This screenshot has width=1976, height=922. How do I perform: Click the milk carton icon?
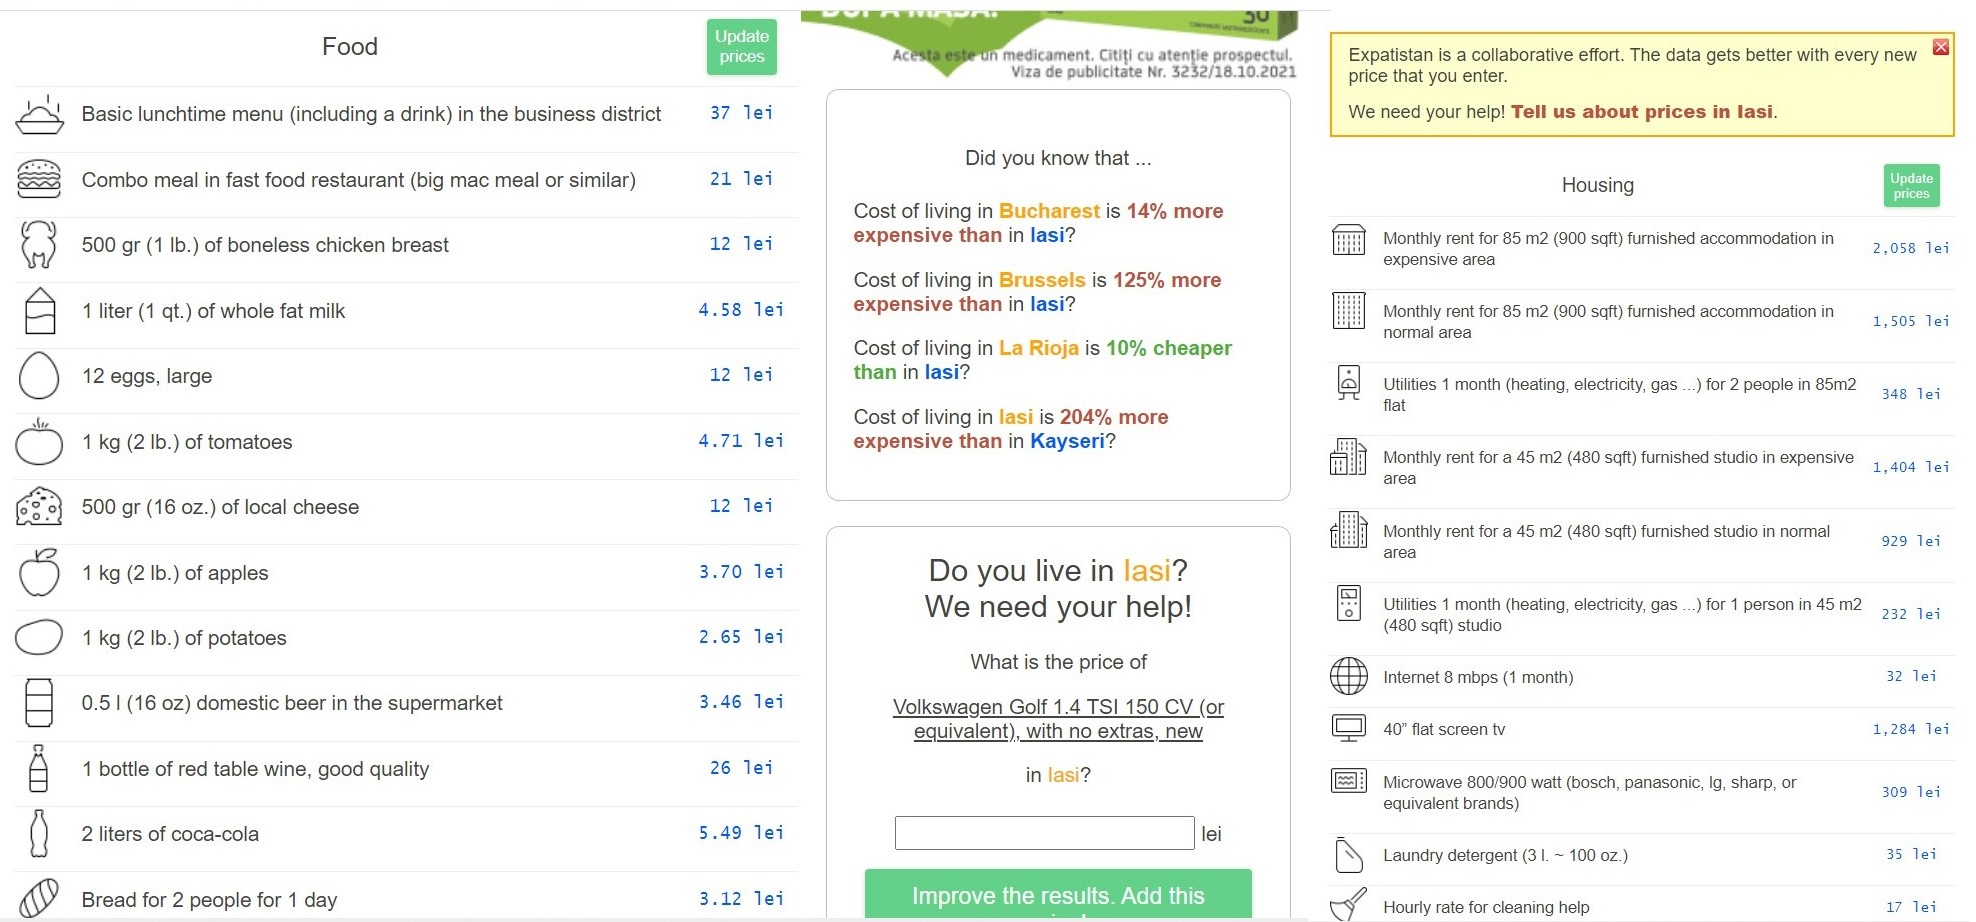(40, 310)
